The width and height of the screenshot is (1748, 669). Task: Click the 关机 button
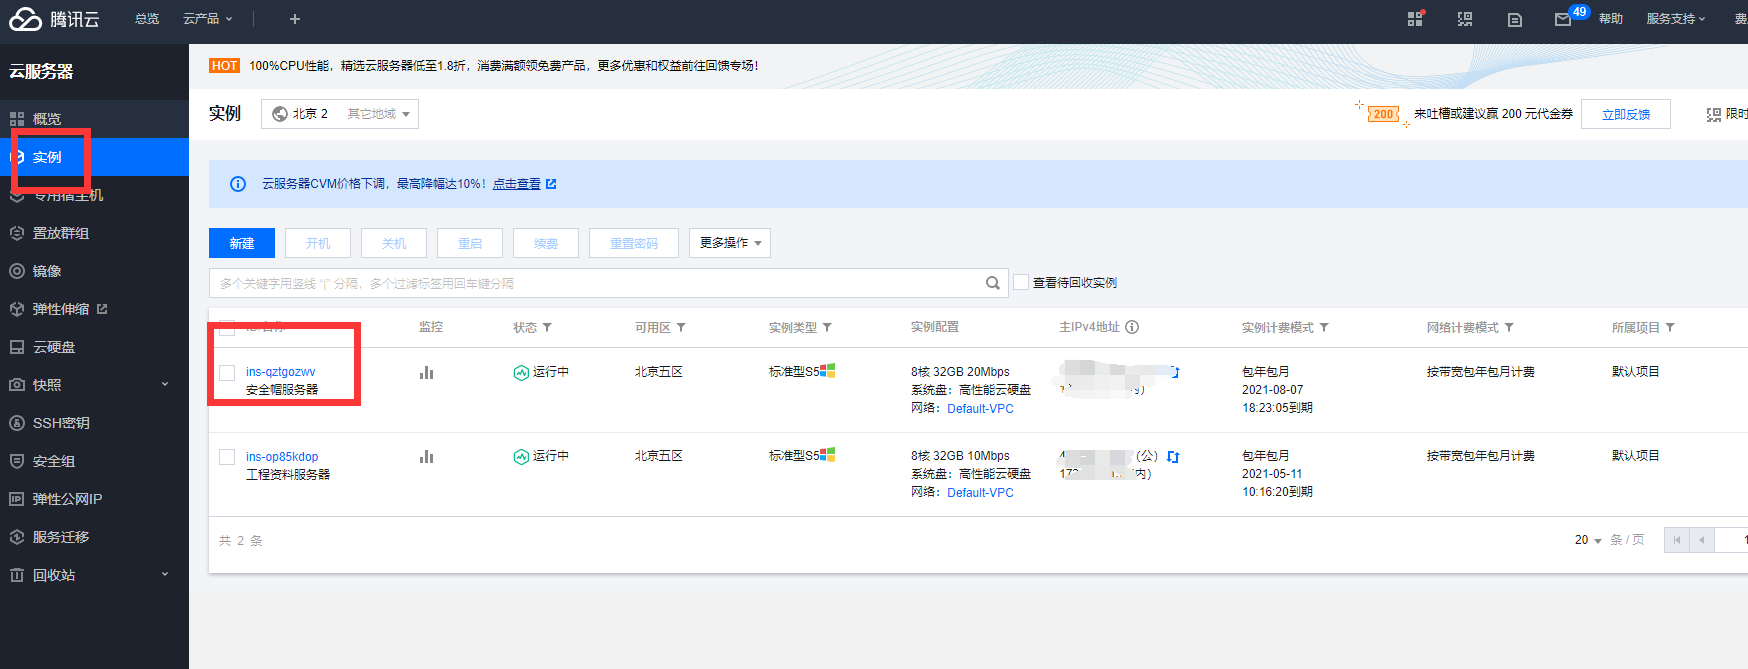[x=394, y=243]
